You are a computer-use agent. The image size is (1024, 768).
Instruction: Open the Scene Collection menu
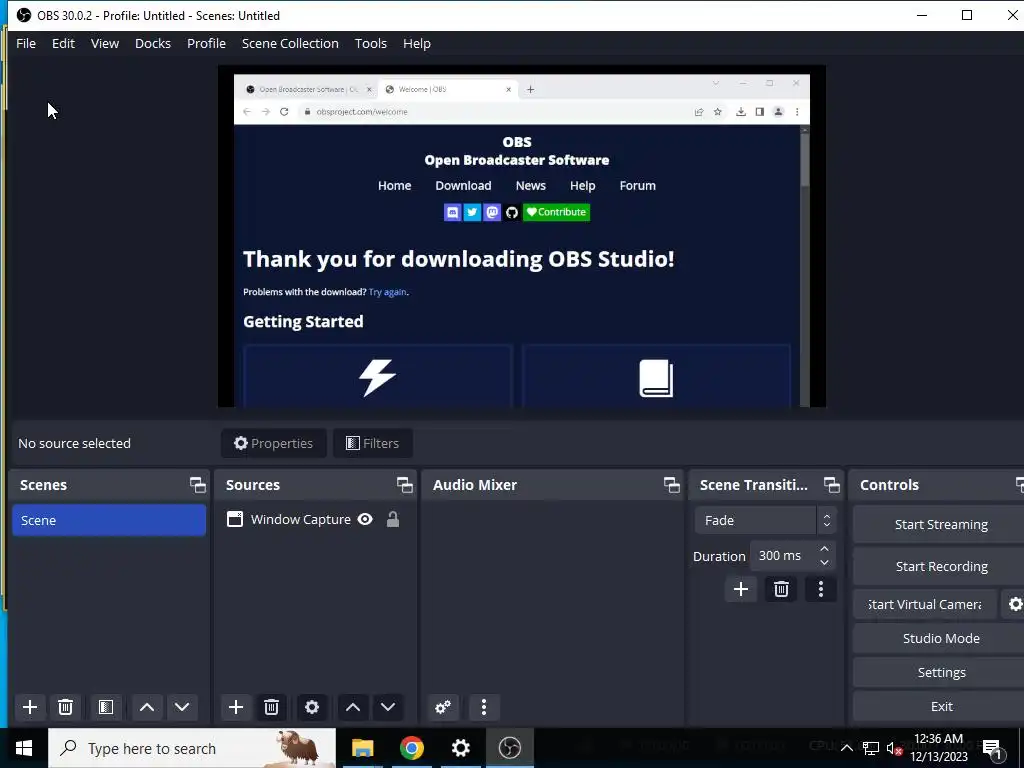click(290, 44)
